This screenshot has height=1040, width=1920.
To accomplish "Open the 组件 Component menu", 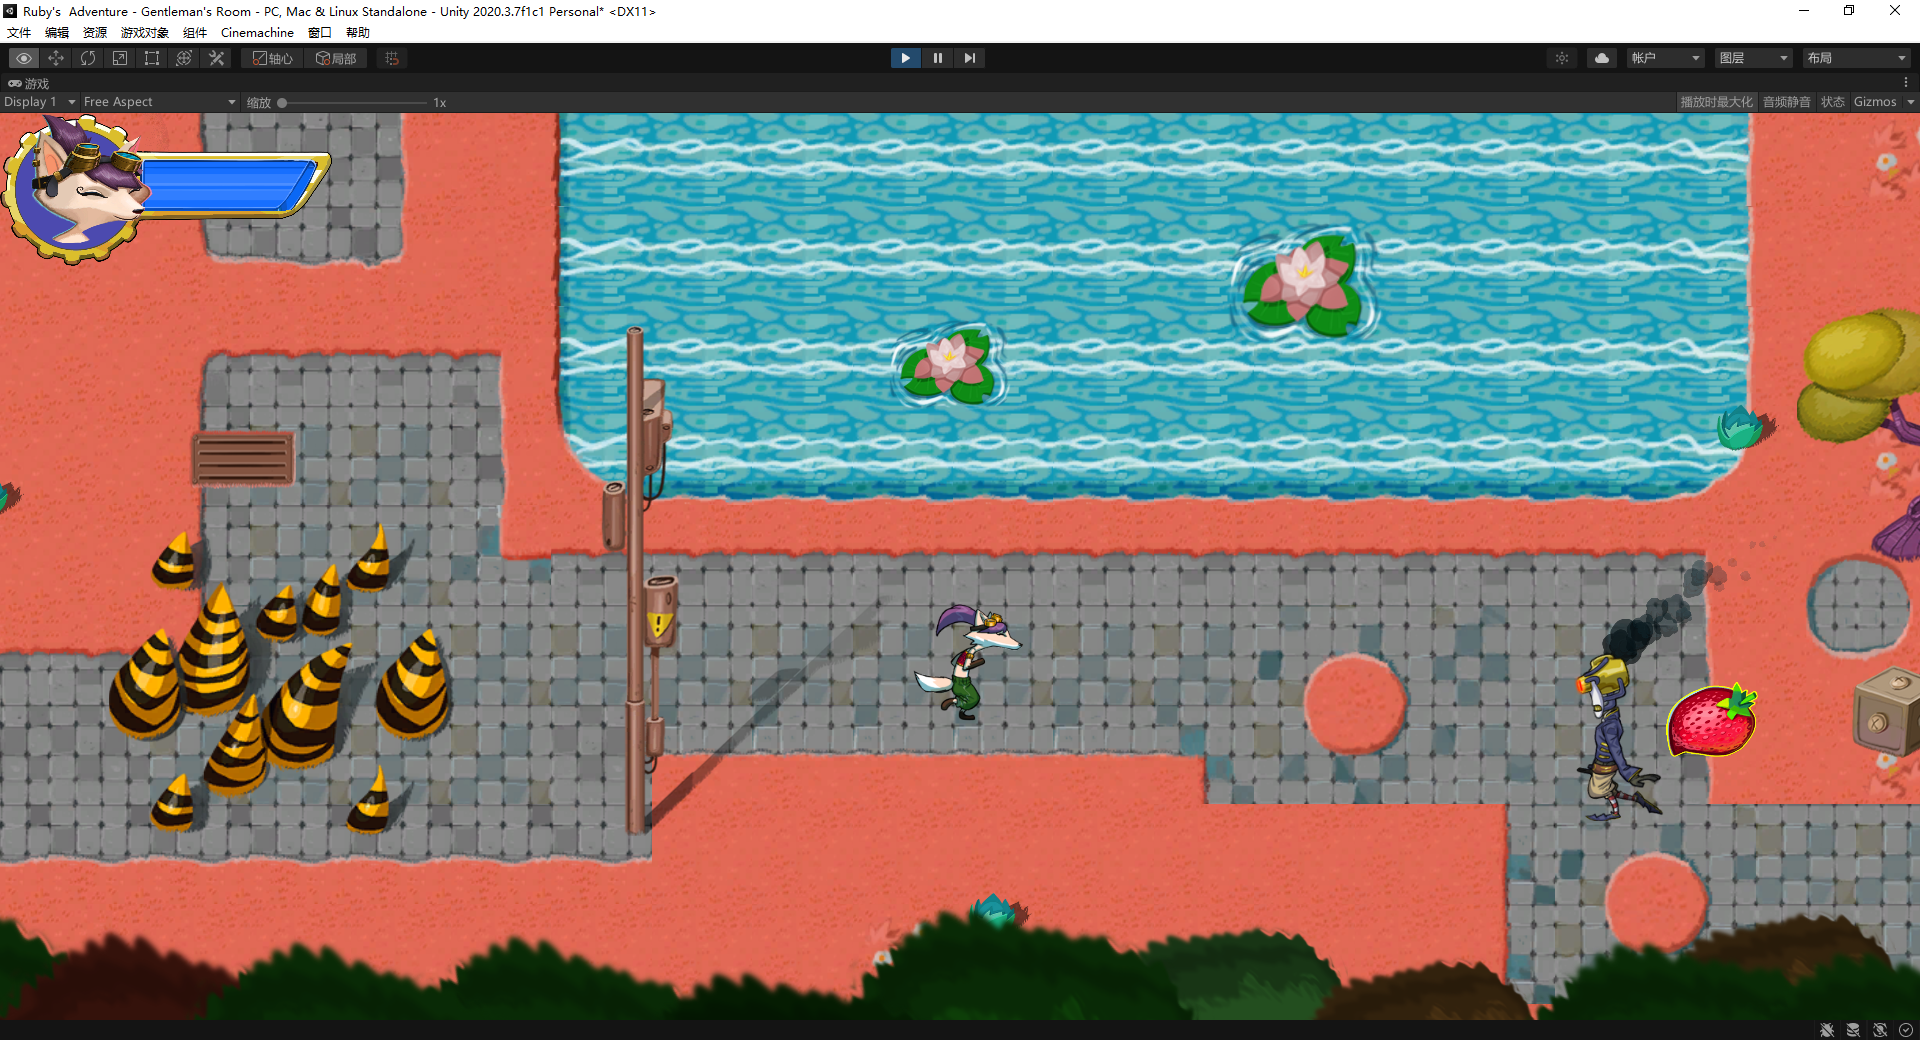I will 195,32.
